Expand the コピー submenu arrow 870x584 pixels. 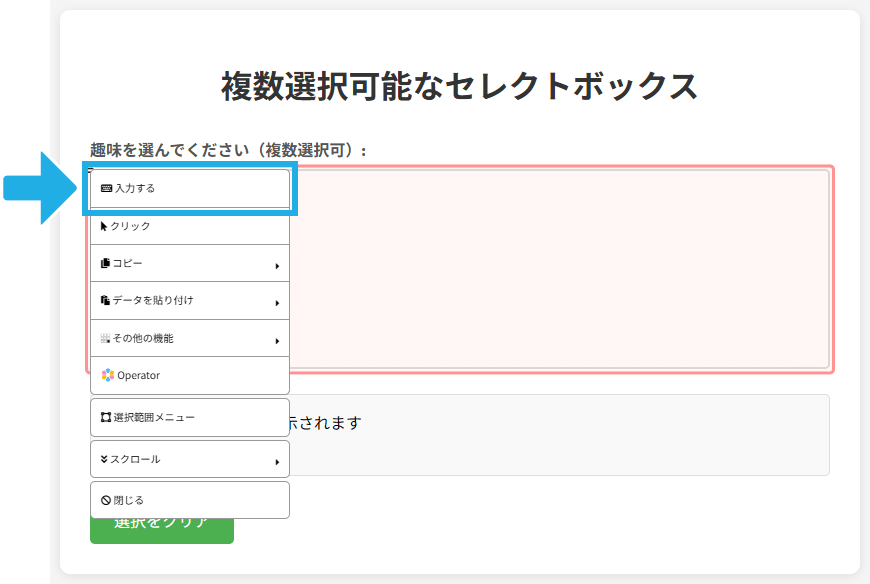point(276,266)
